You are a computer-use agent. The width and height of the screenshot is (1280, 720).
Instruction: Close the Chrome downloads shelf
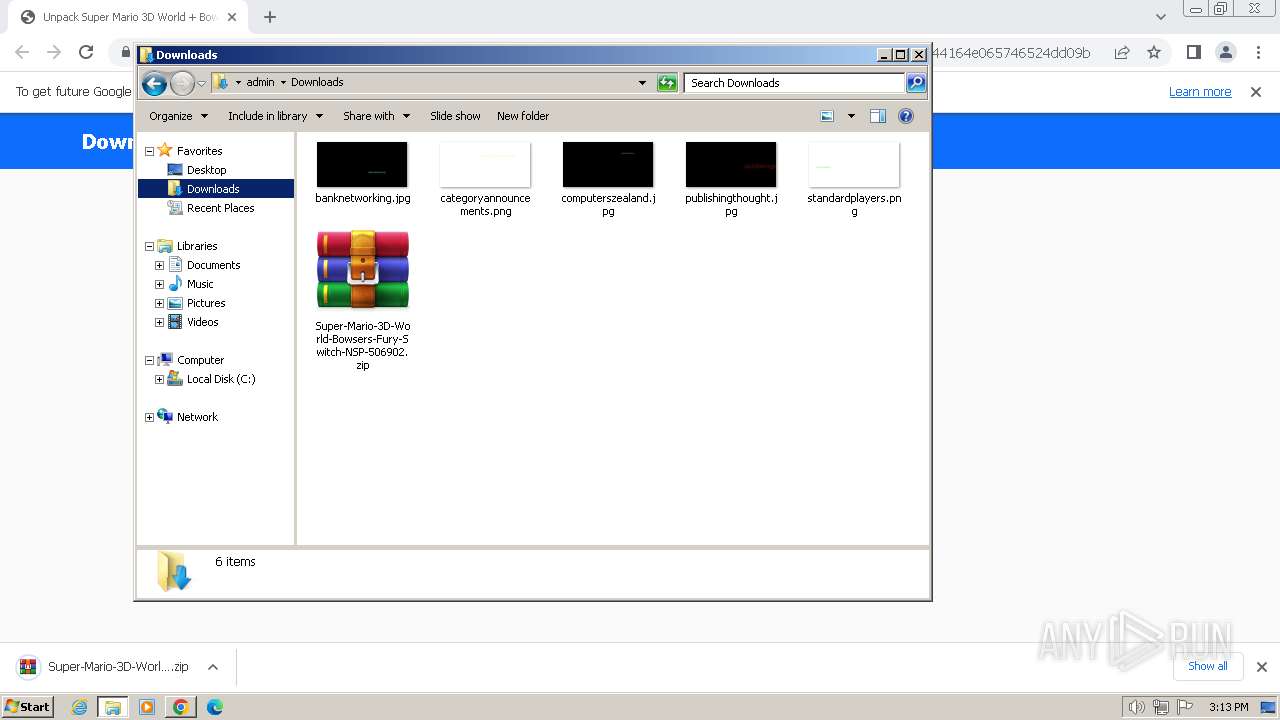point(1261,667)
